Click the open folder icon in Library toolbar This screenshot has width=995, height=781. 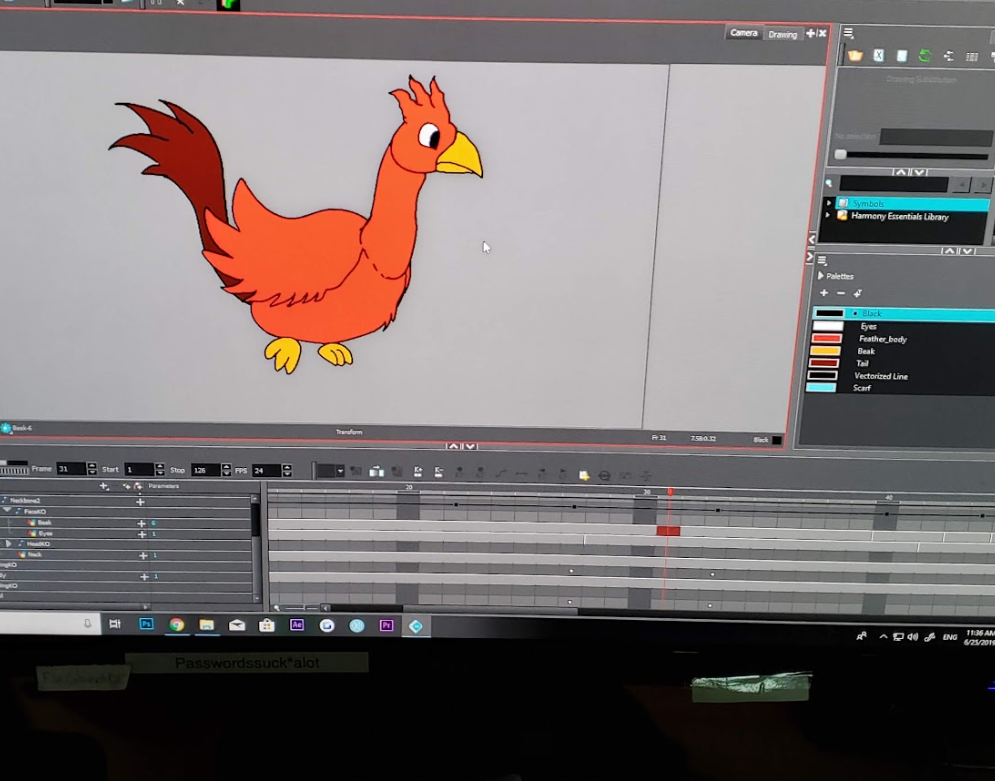(855, 56)
